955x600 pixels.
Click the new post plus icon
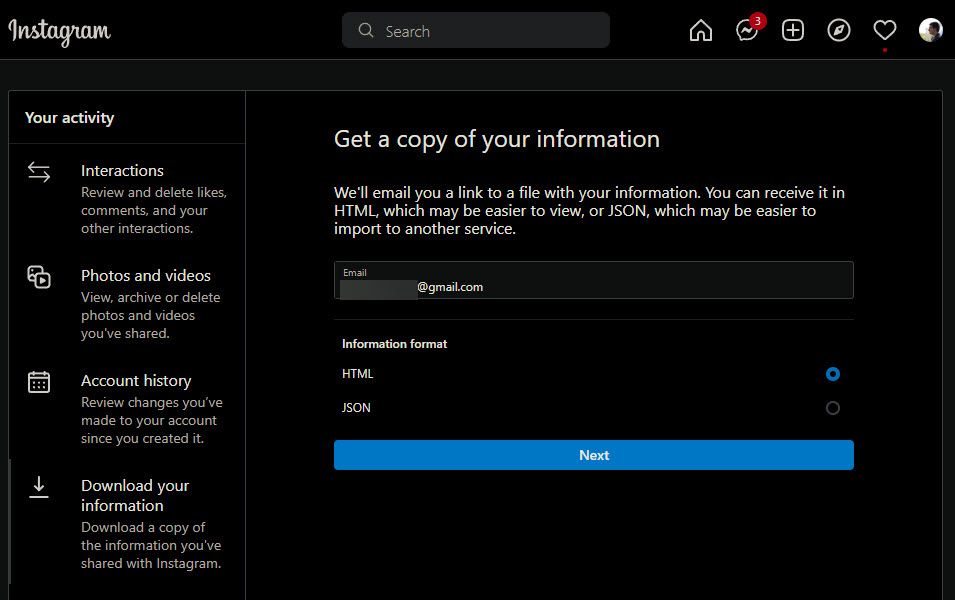tap(793, 31)
